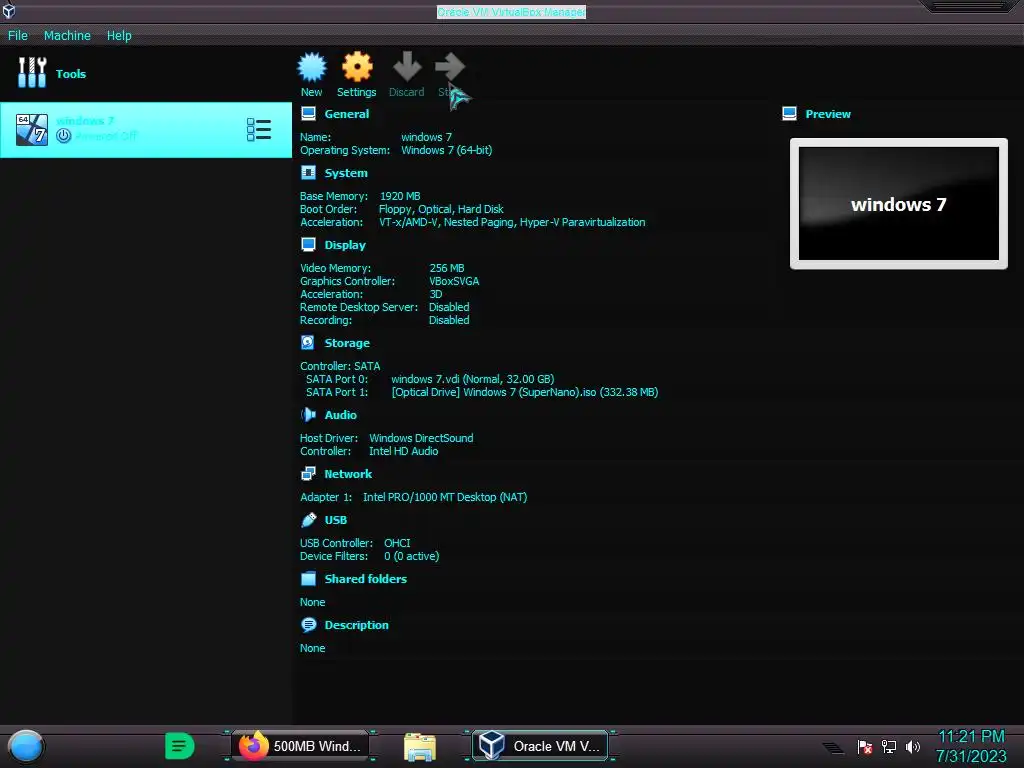Screen dimensions: 1024x768
Task: Open the windows 7 VM list menu icon
Action: [x=259, y=129]
